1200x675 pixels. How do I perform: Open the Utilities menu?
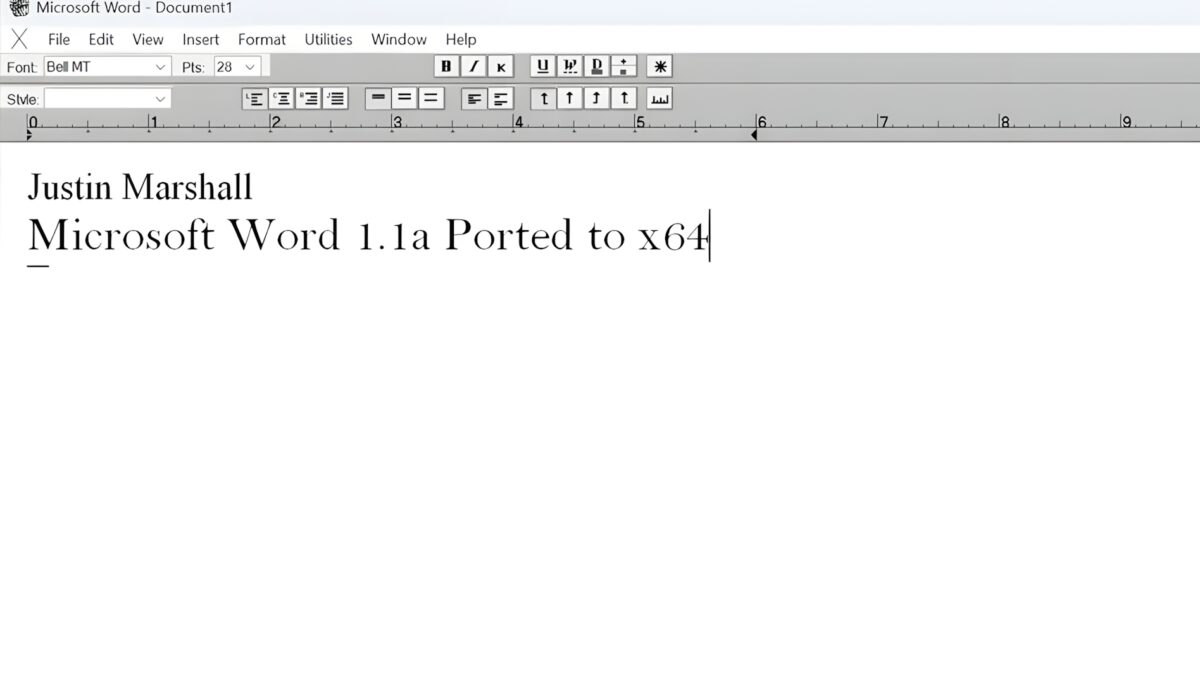pos(329,39)
